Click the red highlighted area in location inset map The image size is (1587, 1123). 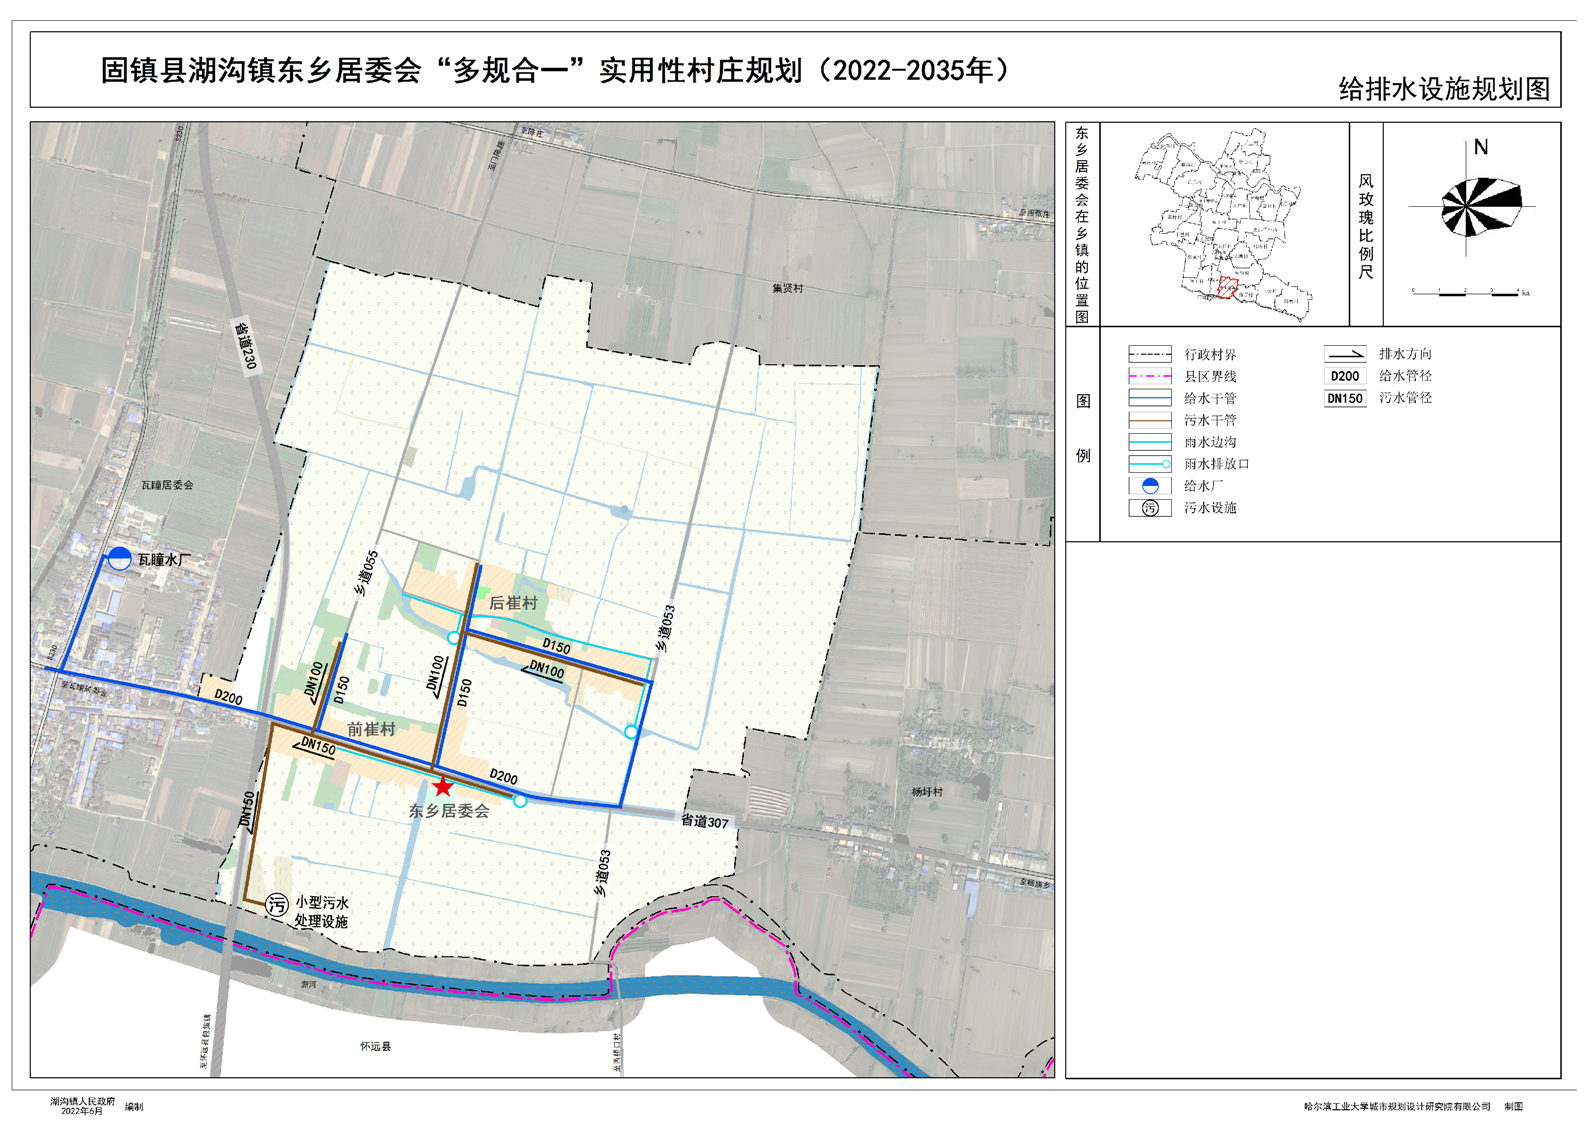pos(1227,290)
